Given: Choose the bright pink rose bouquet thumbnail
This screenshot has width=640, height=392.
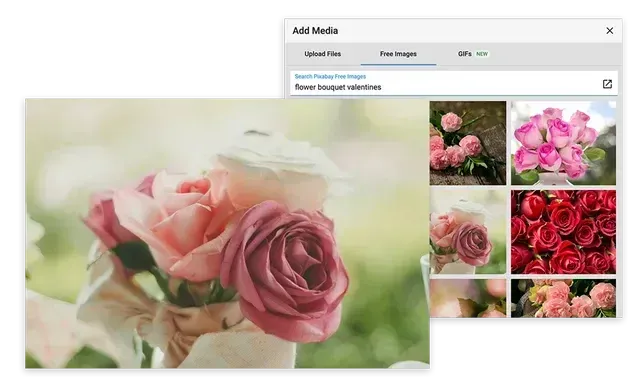Looking at the screenshot, I should click(x=563, y=143).
